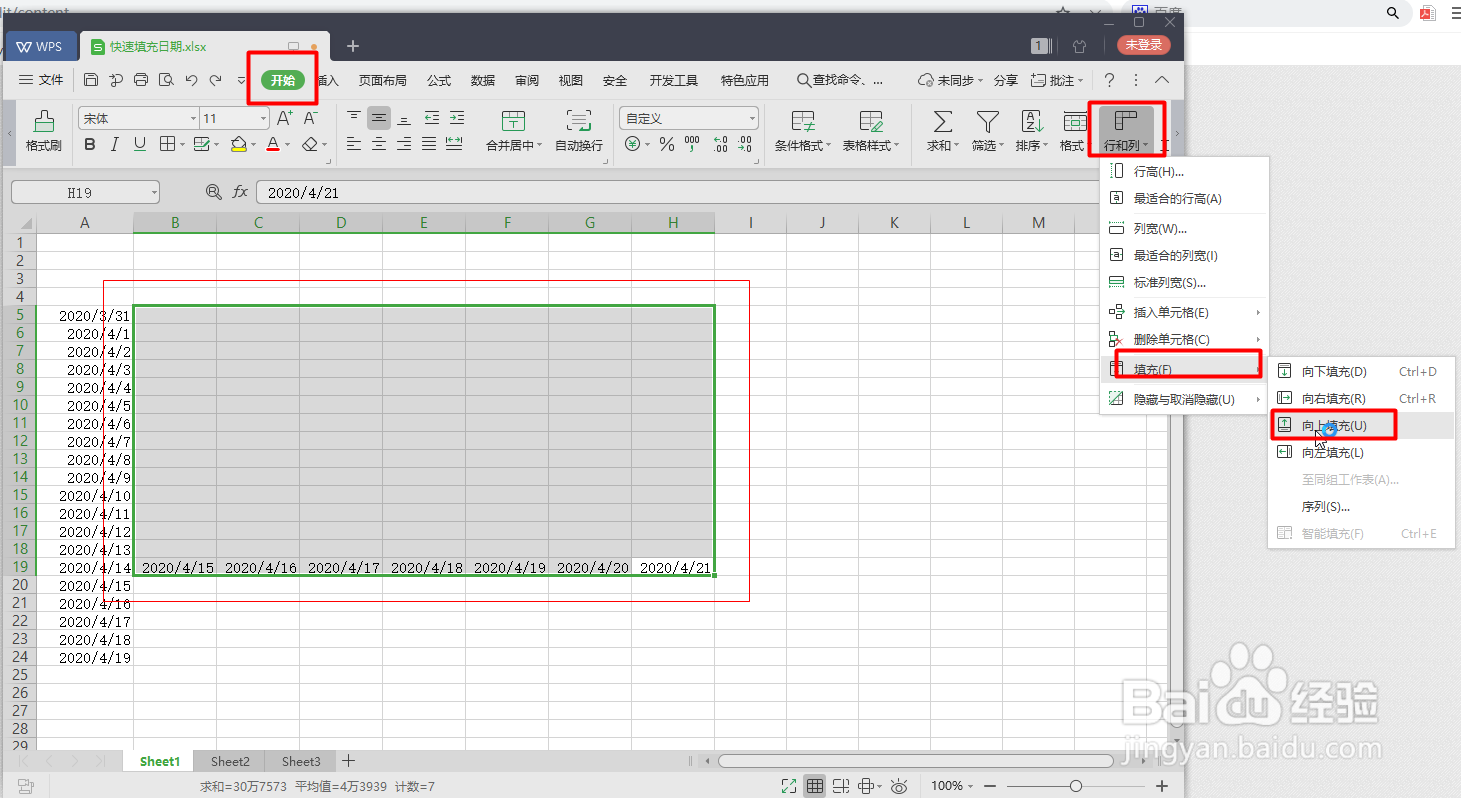The width and height of the screenshot is (1461, 798).
Task: Switch to normal grid view in status bar
Action: (815, 786)
